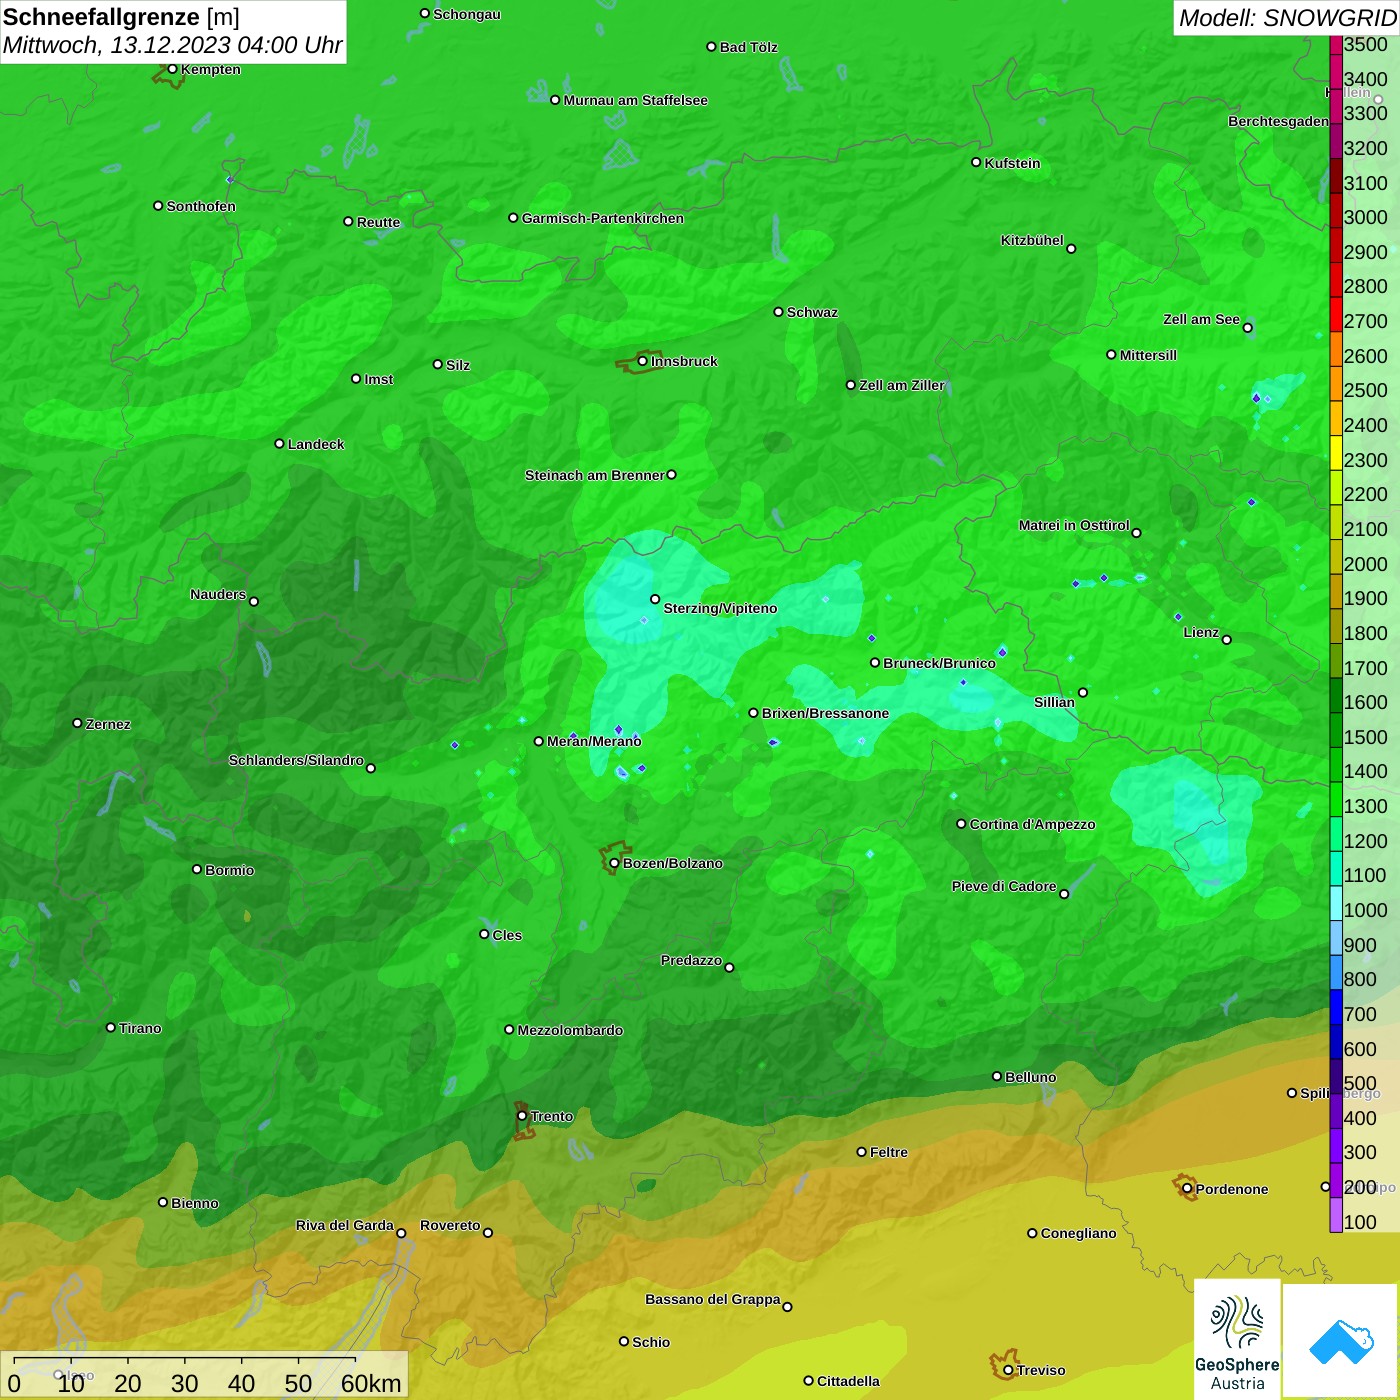Click the "Pieve di Cadore" map label
The height and width of the screenshot is (1400, 1400).
(1004, 886)
